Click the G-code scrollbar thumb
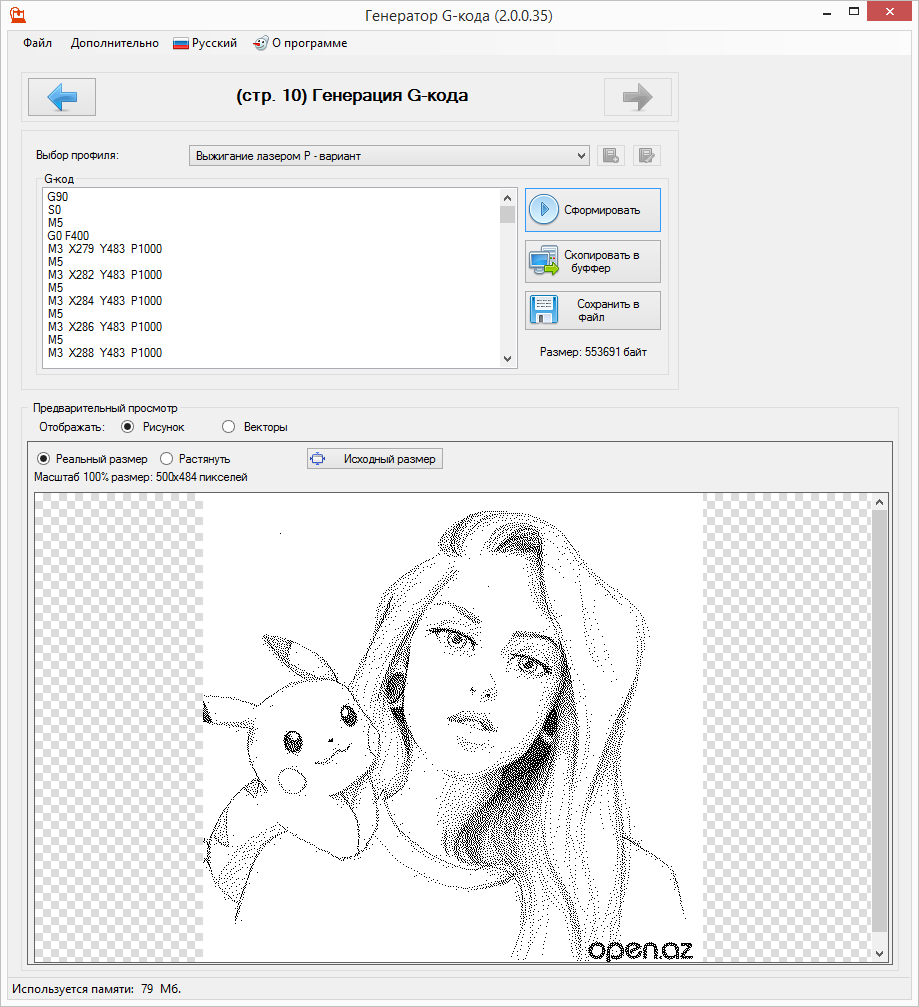 click(x=507, y=215)
